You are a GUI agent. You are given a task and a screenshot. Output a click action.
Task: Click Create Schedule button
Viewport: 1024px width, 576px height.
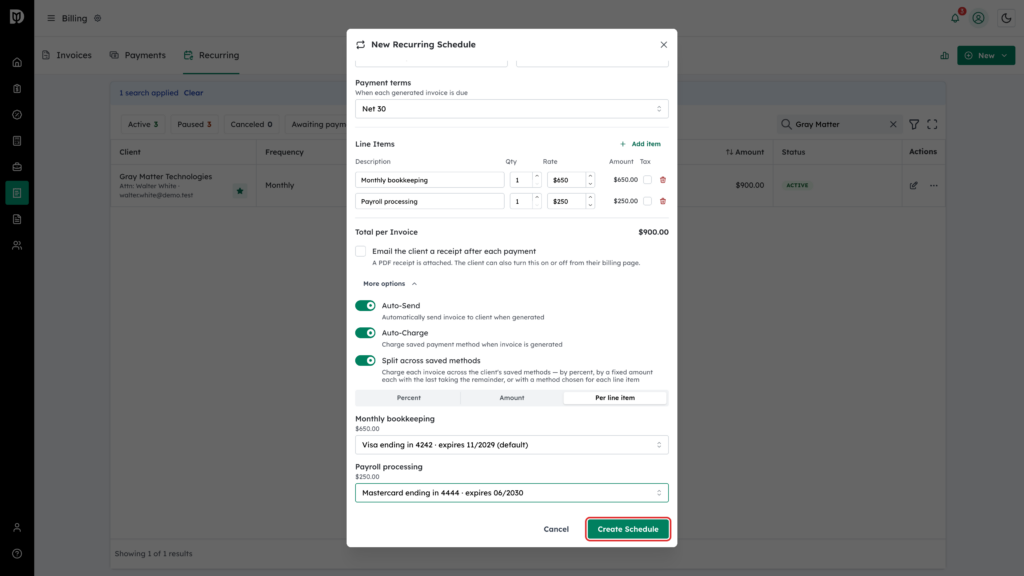(628, 529)
